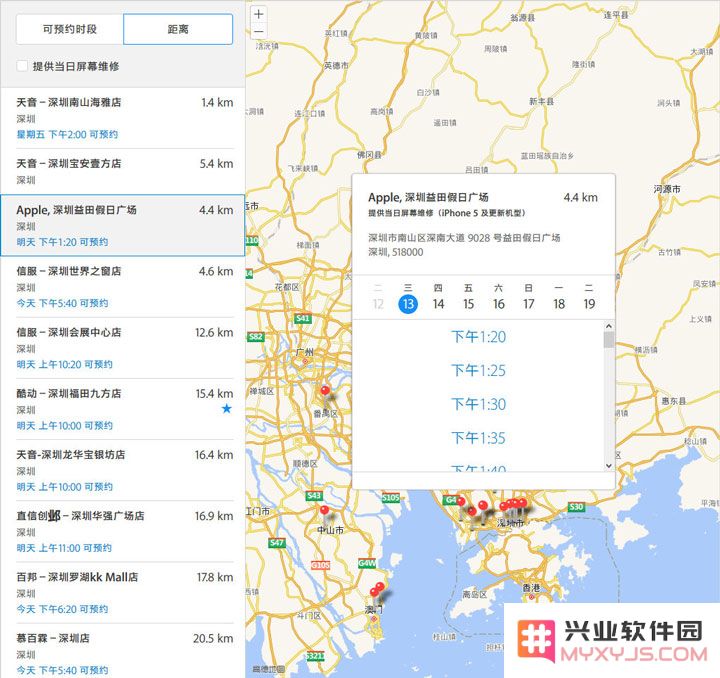Image resolution: width=720 pixels, height=678 pixels.
Task: Select 直信创邺 – 深圳华强广场店 store
Action: 124,531
